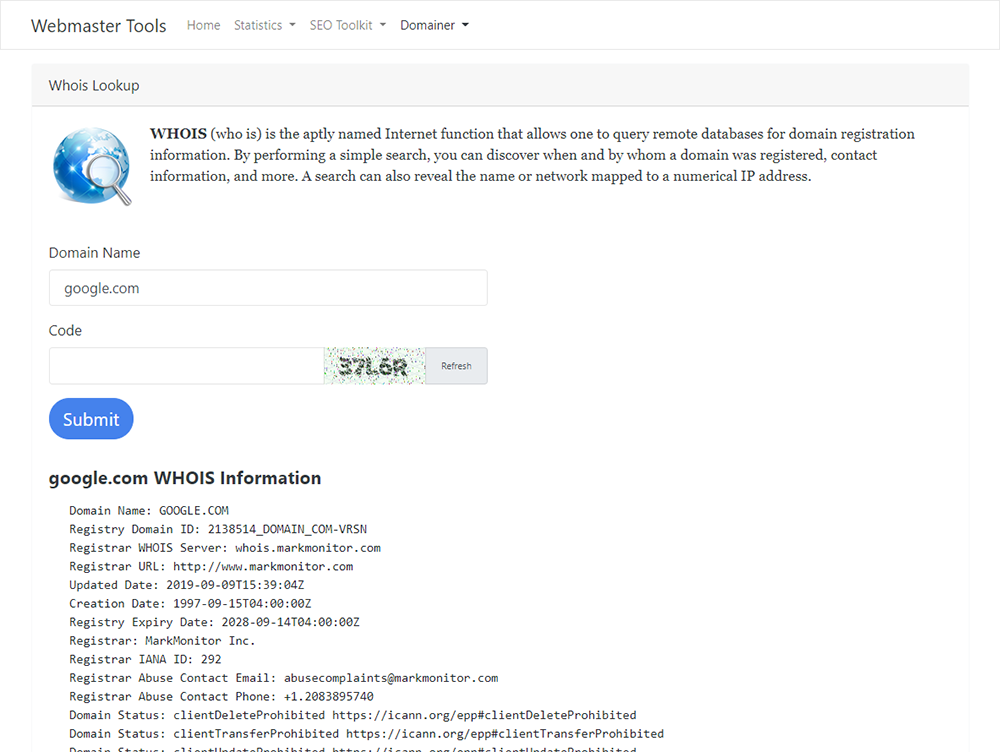Select the Abuse Contact Phone line
This screenshot has width=1000, height=752.
pyautogui.click(x=221, y=696)
